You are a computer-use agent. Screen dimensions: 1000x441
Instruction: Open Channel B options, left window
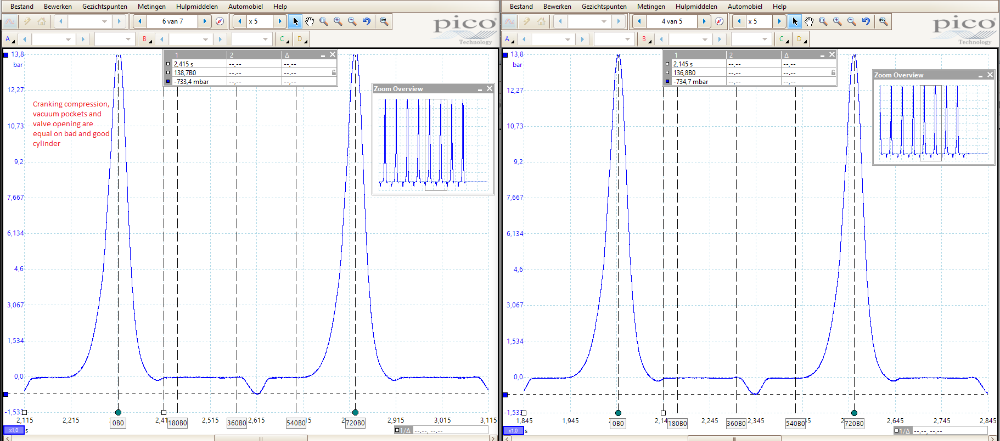click(146, 40)
